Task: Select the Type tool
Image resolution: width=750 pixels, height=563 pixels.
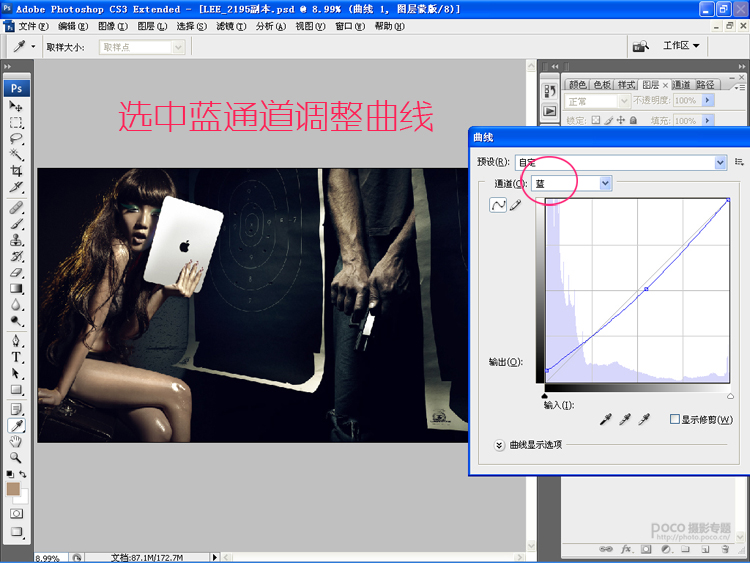Action: coord(16,357)
